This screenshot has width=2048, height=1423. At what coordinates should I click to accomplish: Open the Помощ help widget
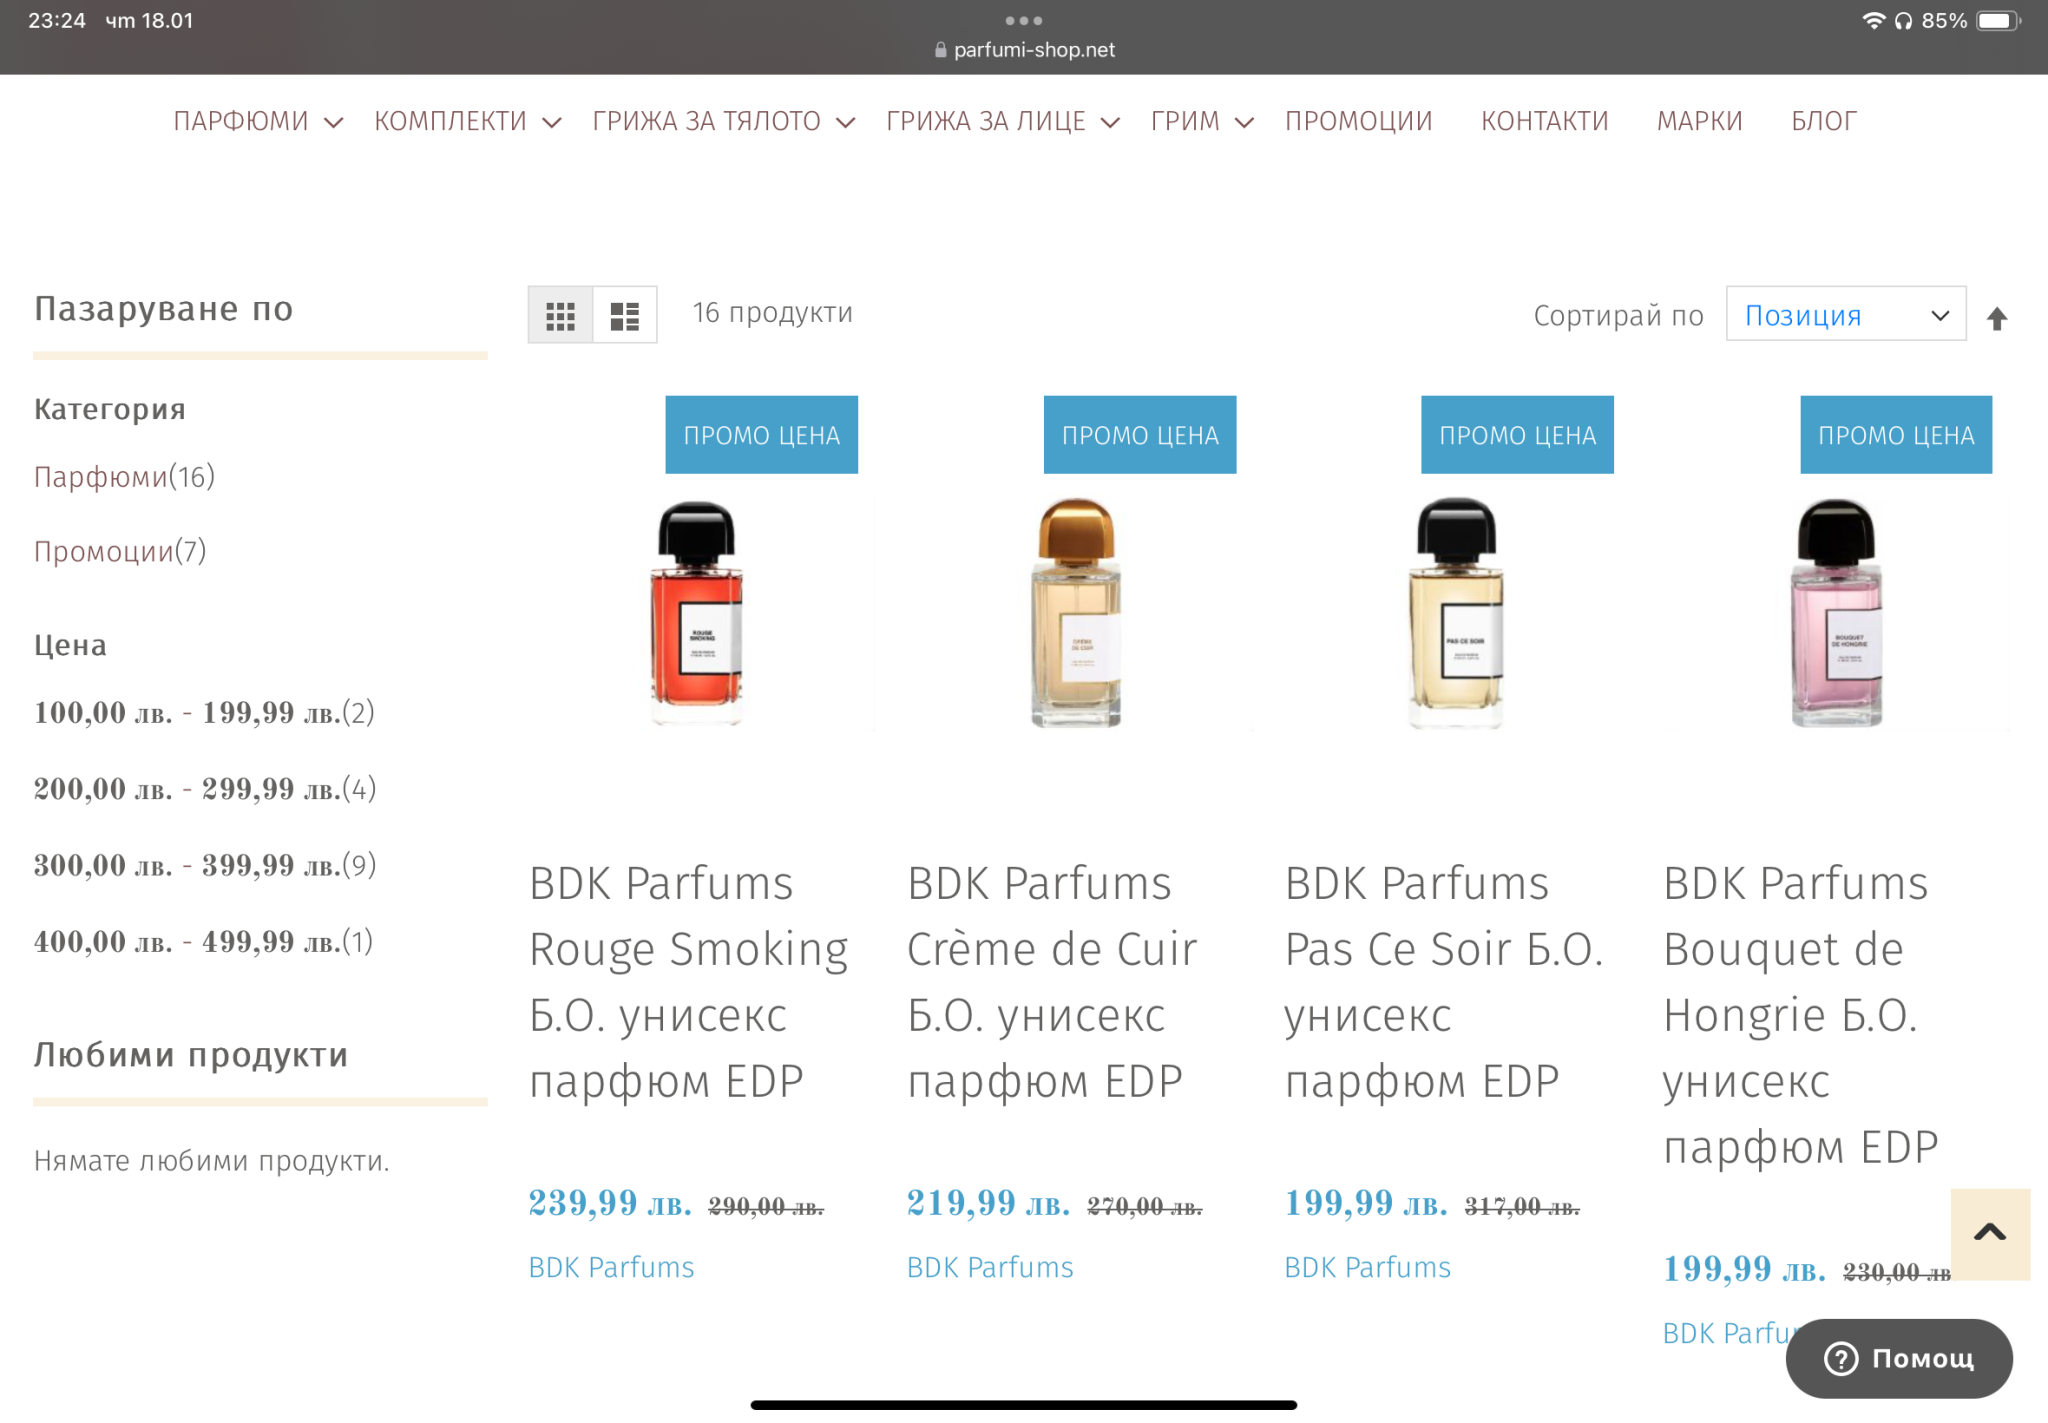point(1899,1358)
